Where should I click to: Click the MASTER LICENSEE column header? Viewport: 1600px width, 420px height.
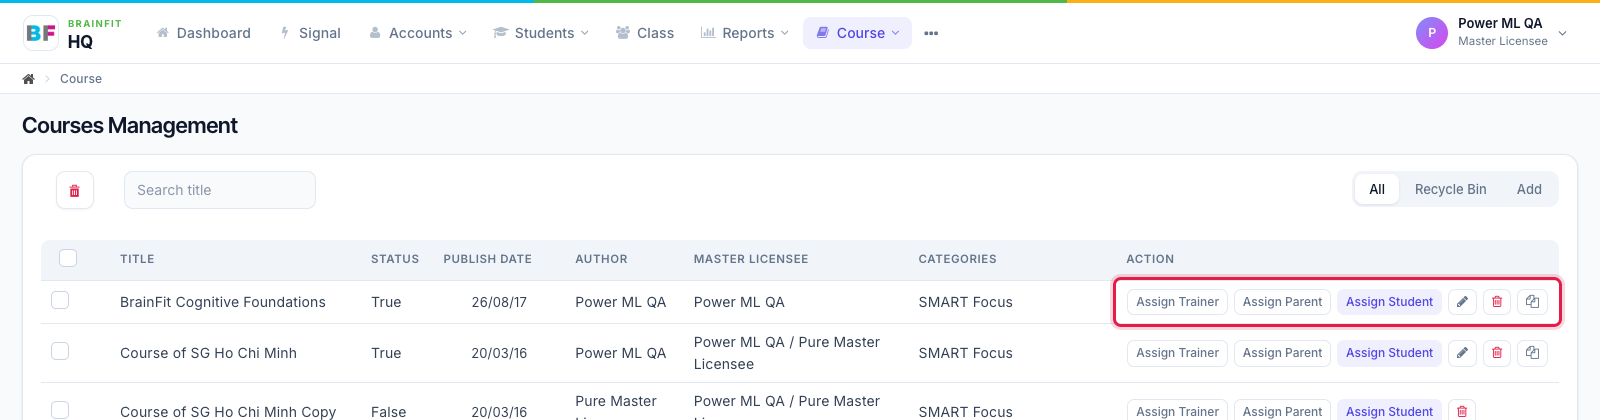tap(751, 259)
